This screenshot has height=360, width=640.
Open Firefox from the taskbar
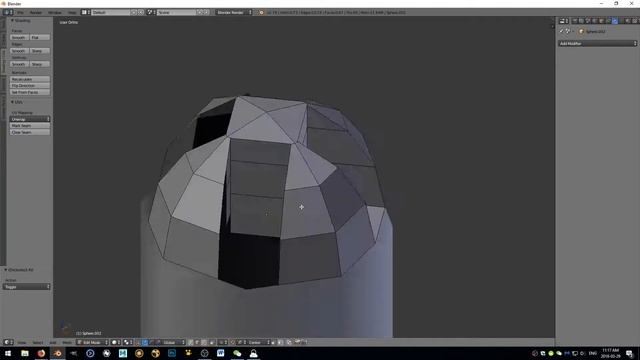tap(41, 353)
